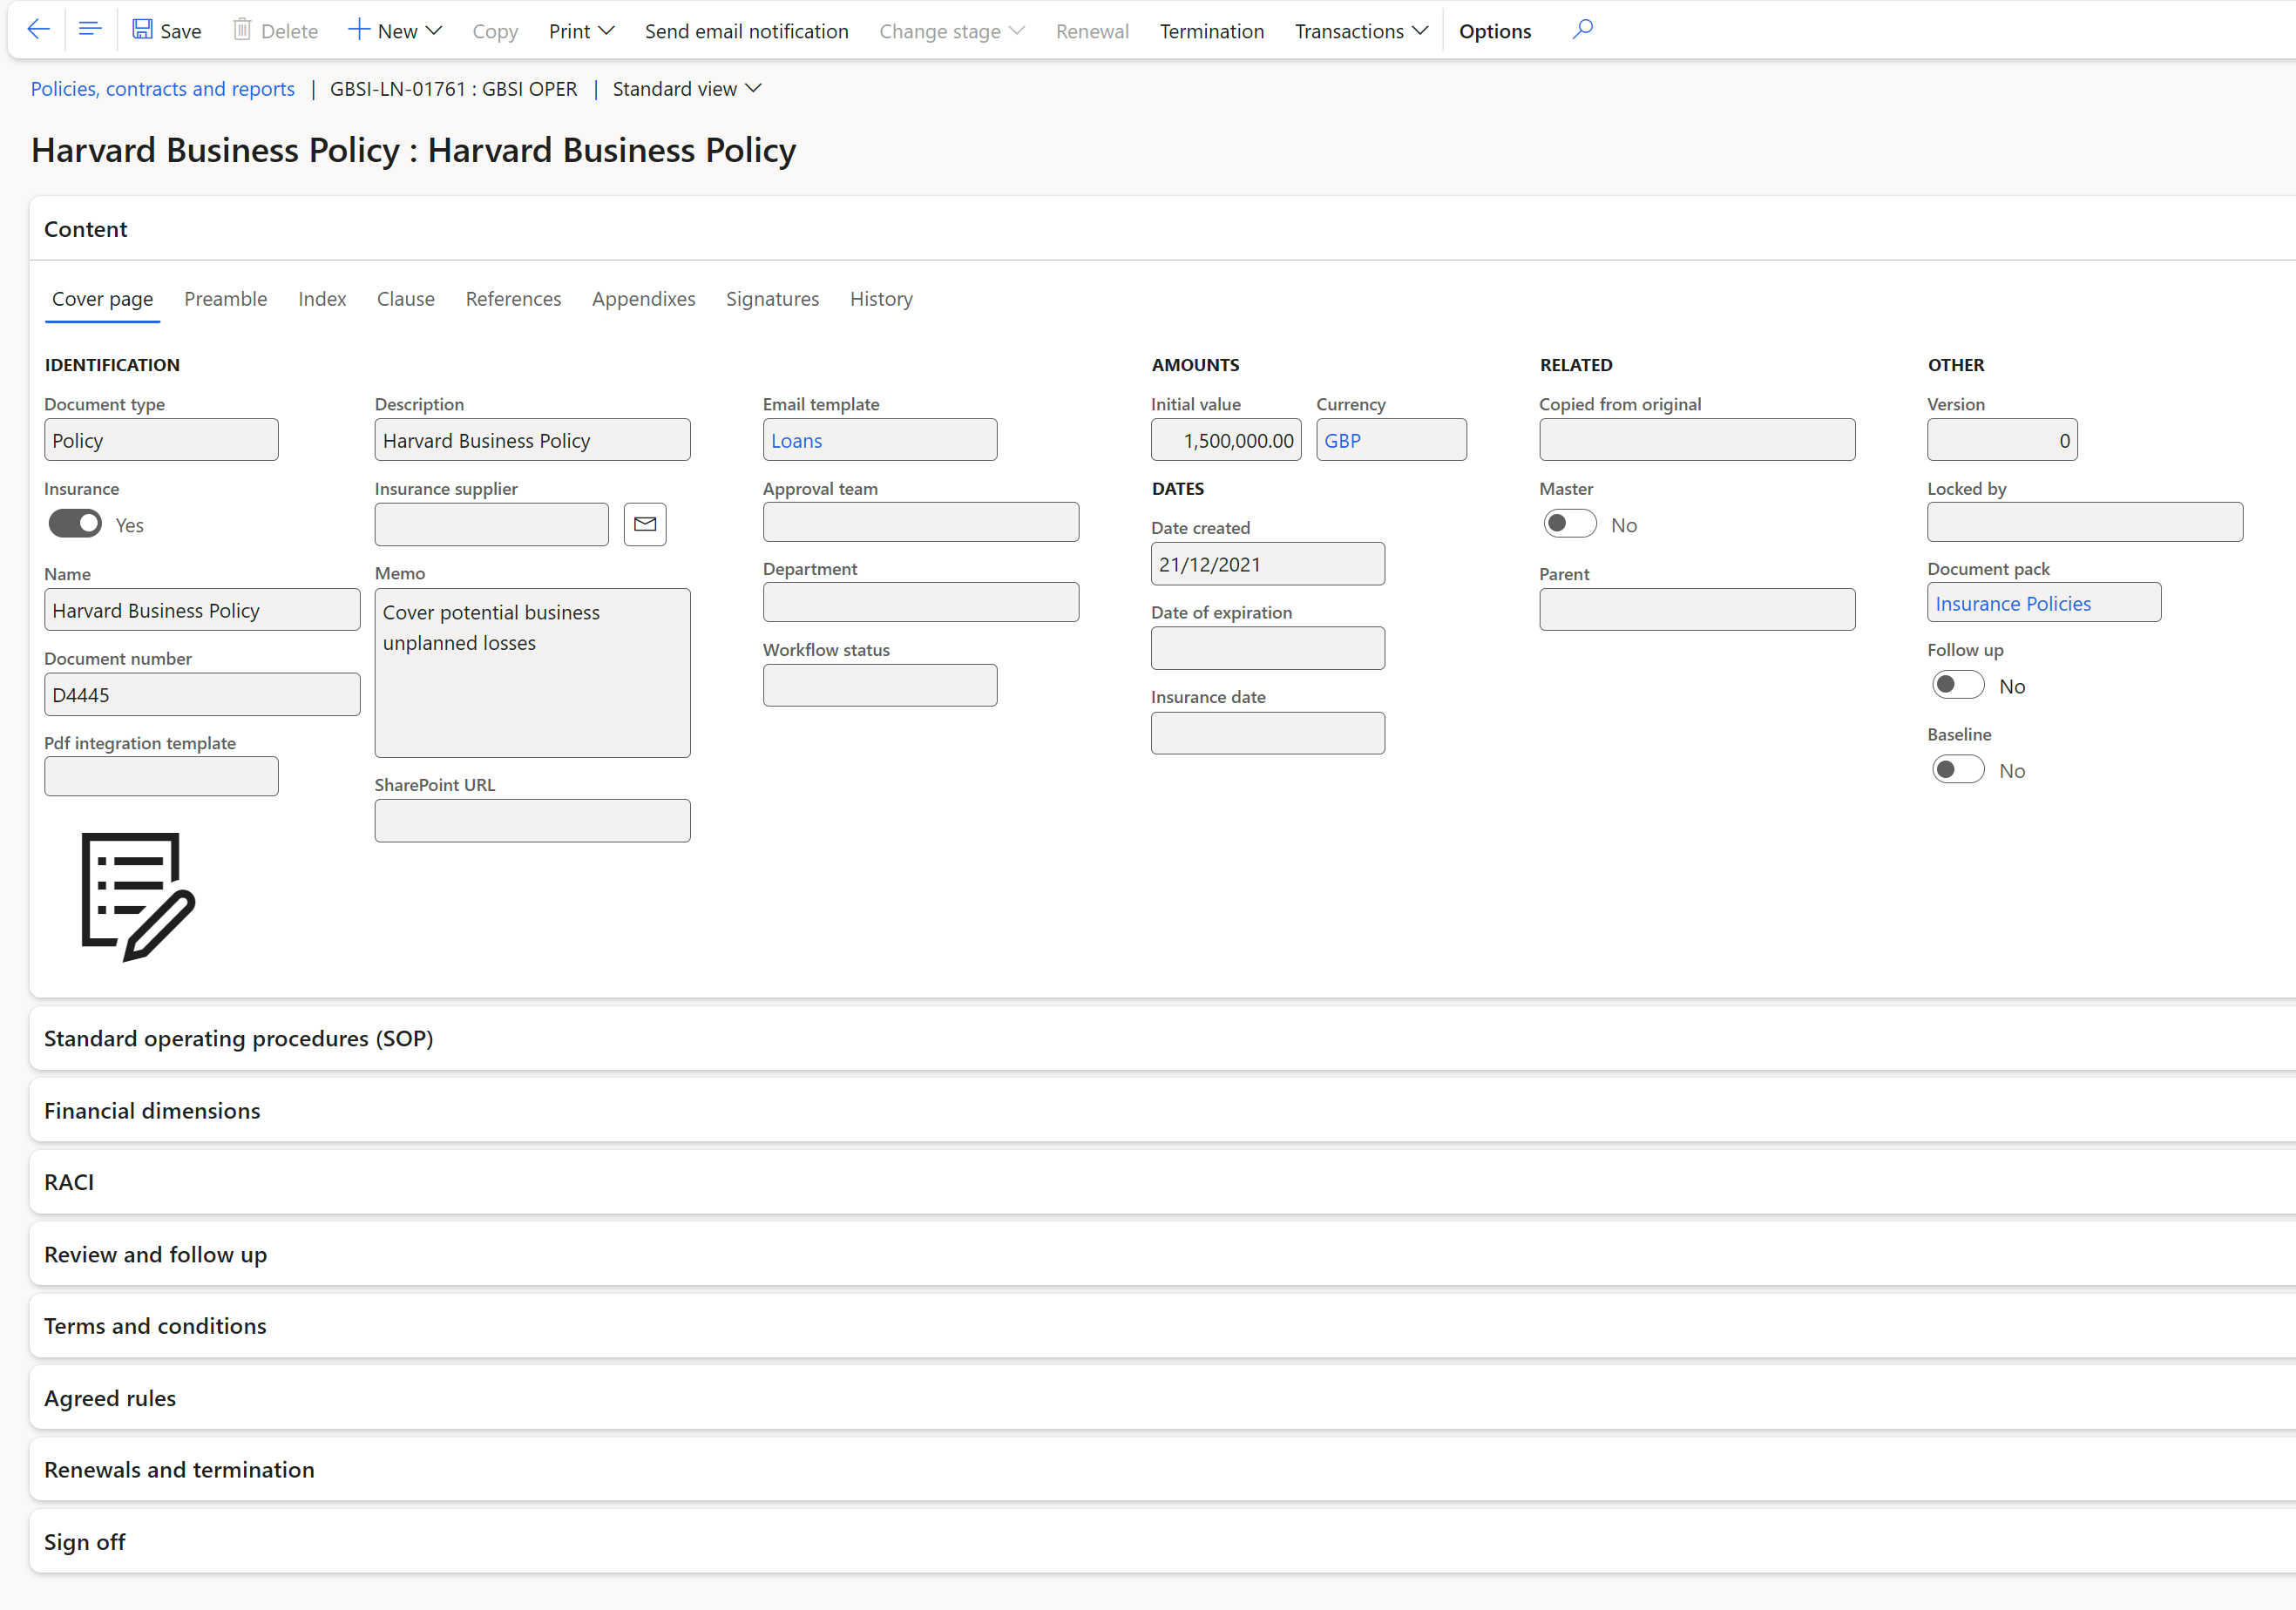Open the Insurance Policies document pack link
This screenshot has height=1610, width=2296.
2013,604
